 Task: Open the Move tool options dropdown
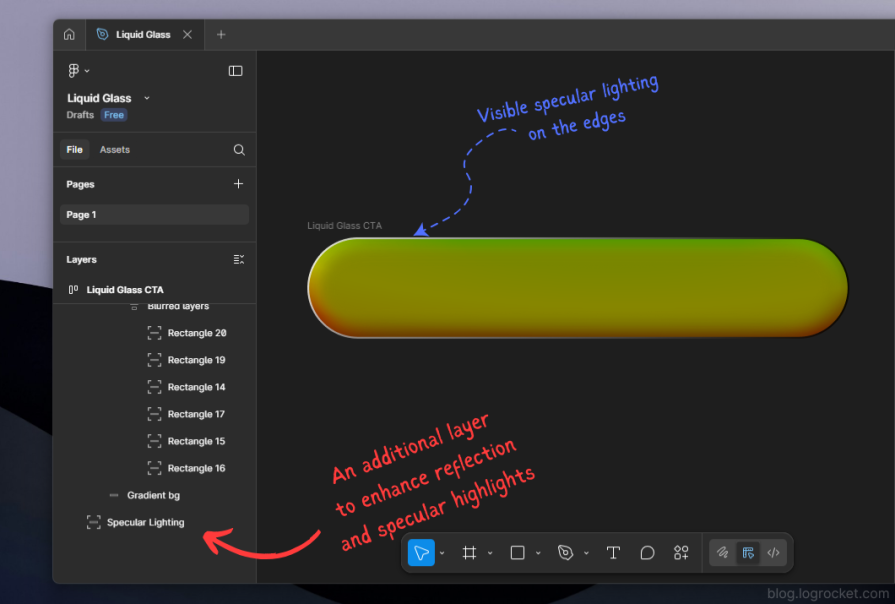(440, 552)
